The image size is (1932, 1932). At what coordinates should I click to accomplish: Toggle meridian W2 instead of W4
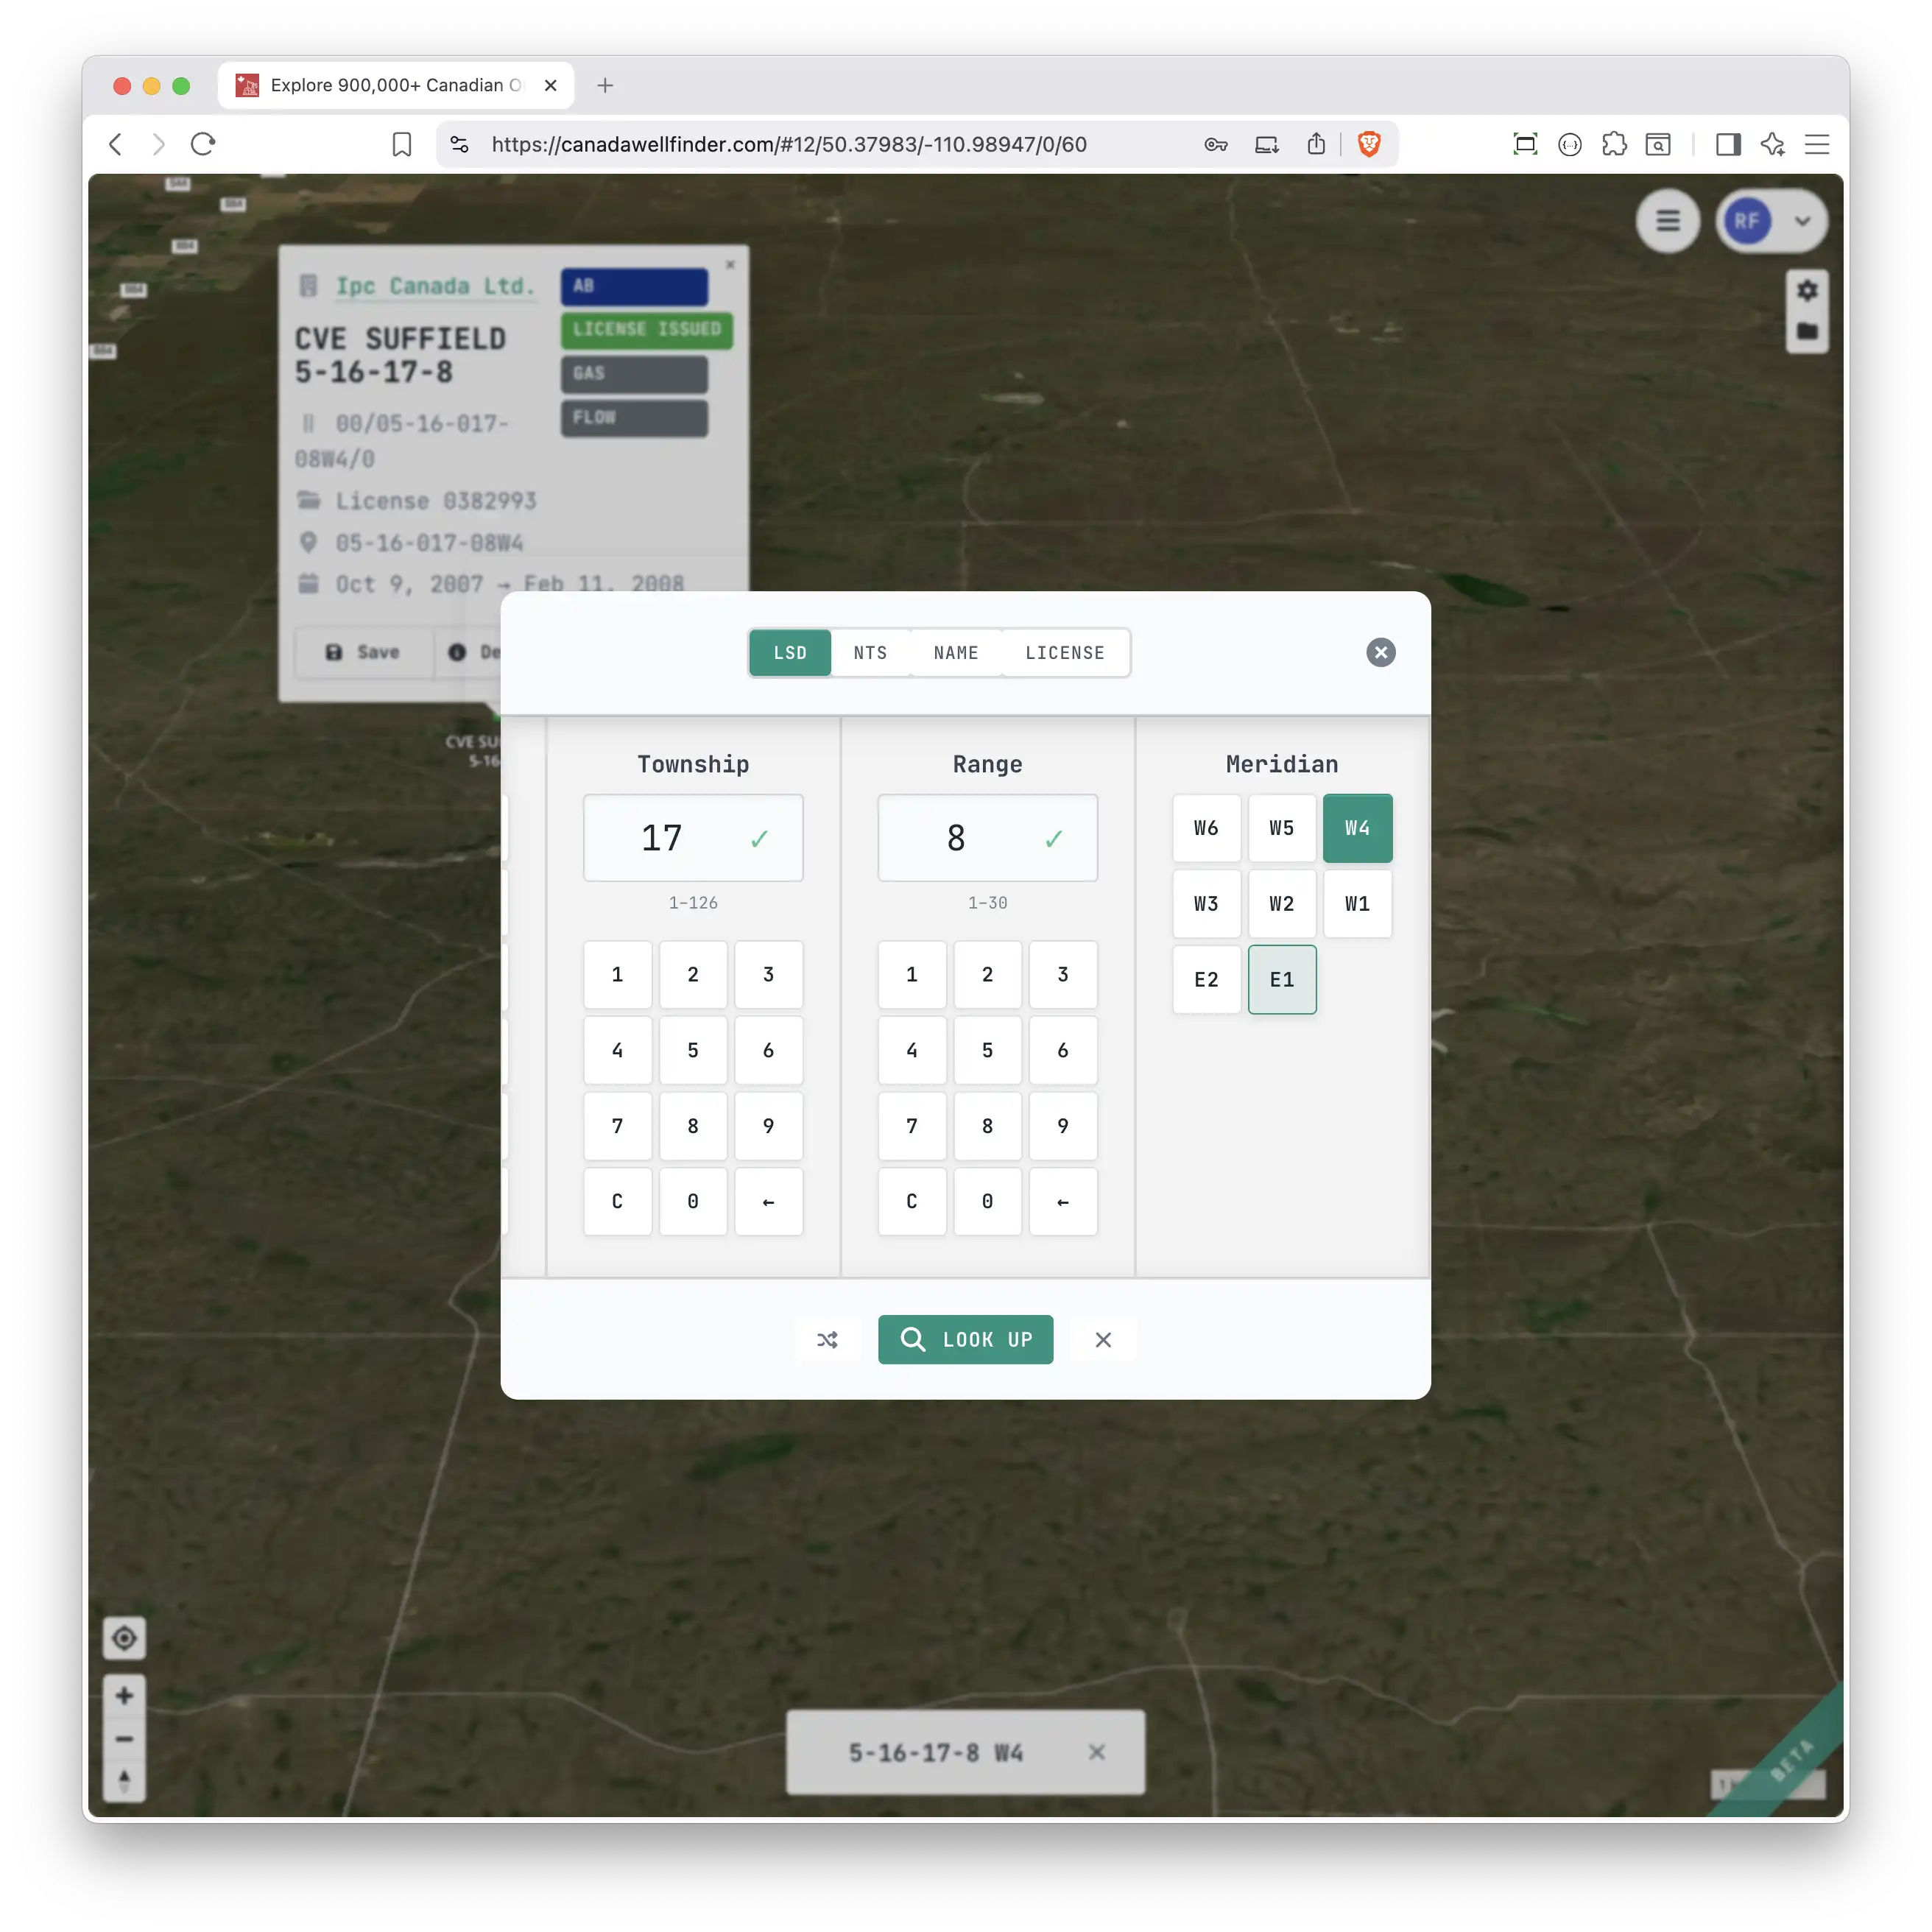tap(1282, 903)
